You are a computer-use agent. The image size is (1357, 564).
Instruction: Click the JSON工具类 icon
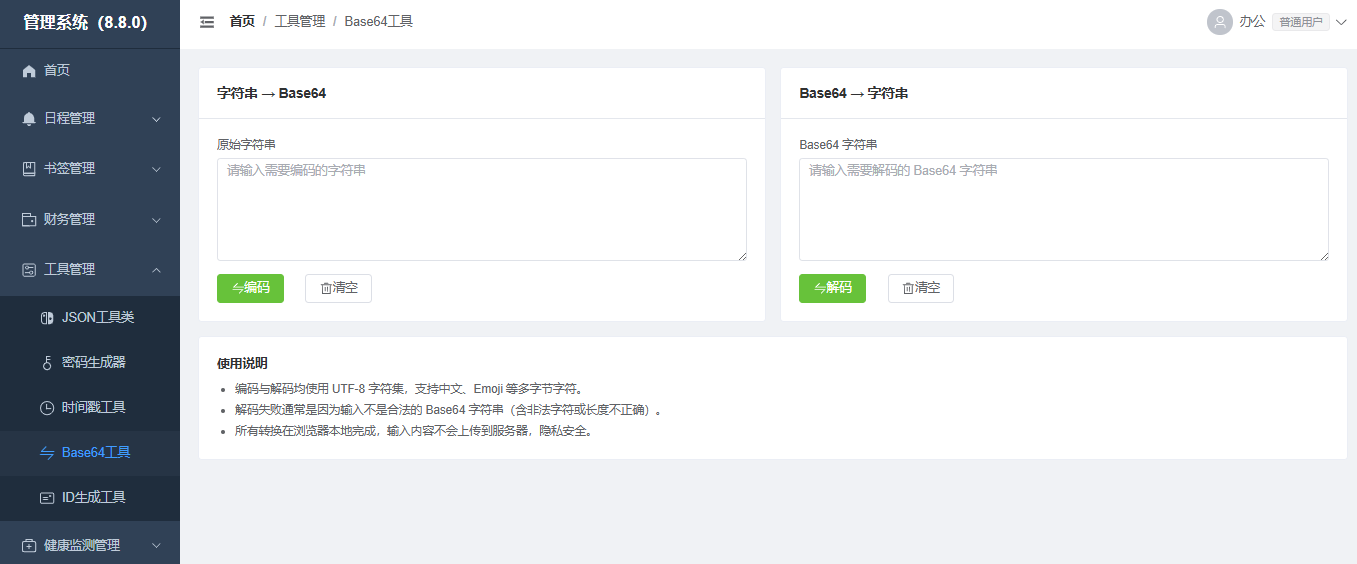47,318
